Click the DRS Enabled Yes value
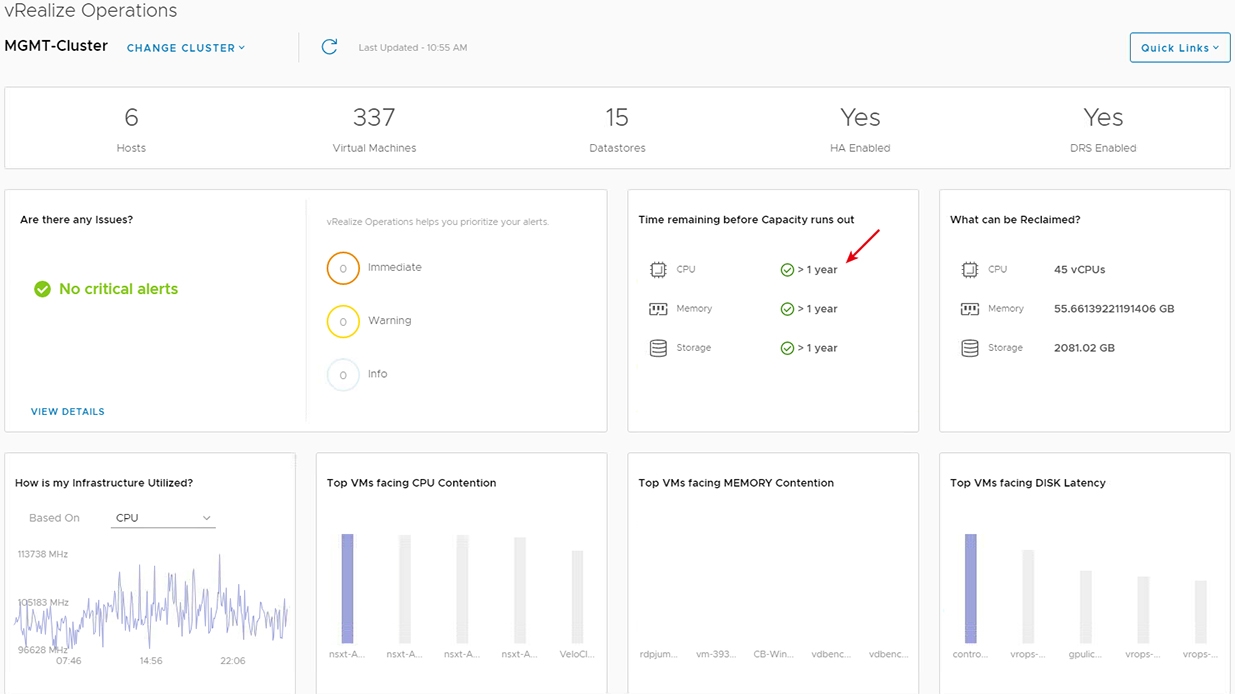This screenshot has height=694, width=1235. 1103,117
